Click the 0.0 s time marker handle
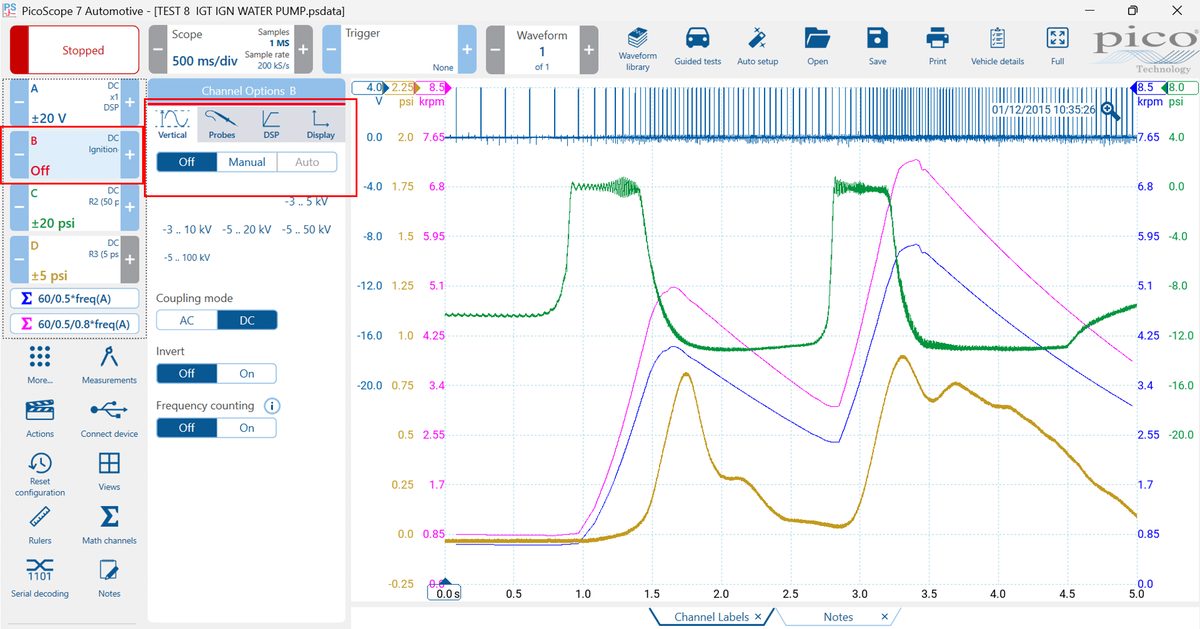 pyautogui.click(x=446, y=593)
